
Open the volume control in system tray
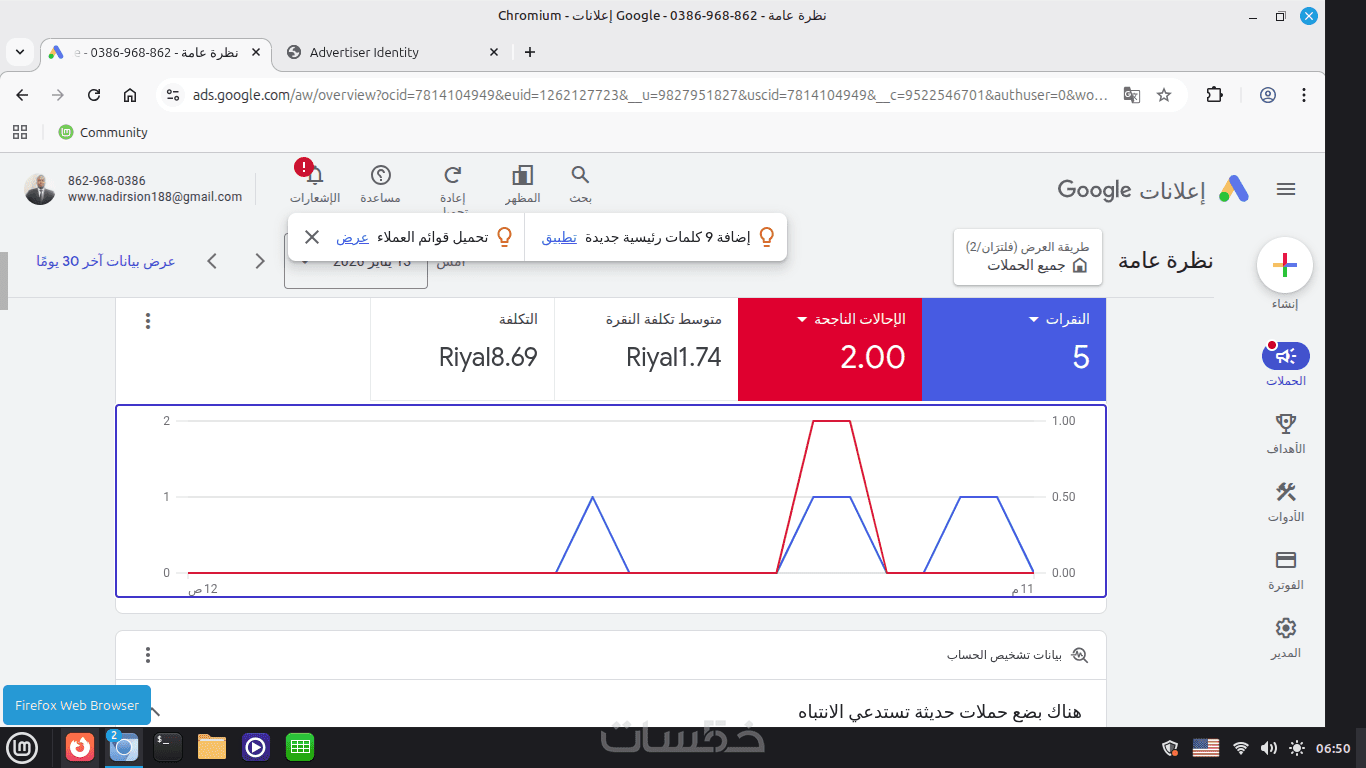pyautogui.click(x=1269, y=748)
